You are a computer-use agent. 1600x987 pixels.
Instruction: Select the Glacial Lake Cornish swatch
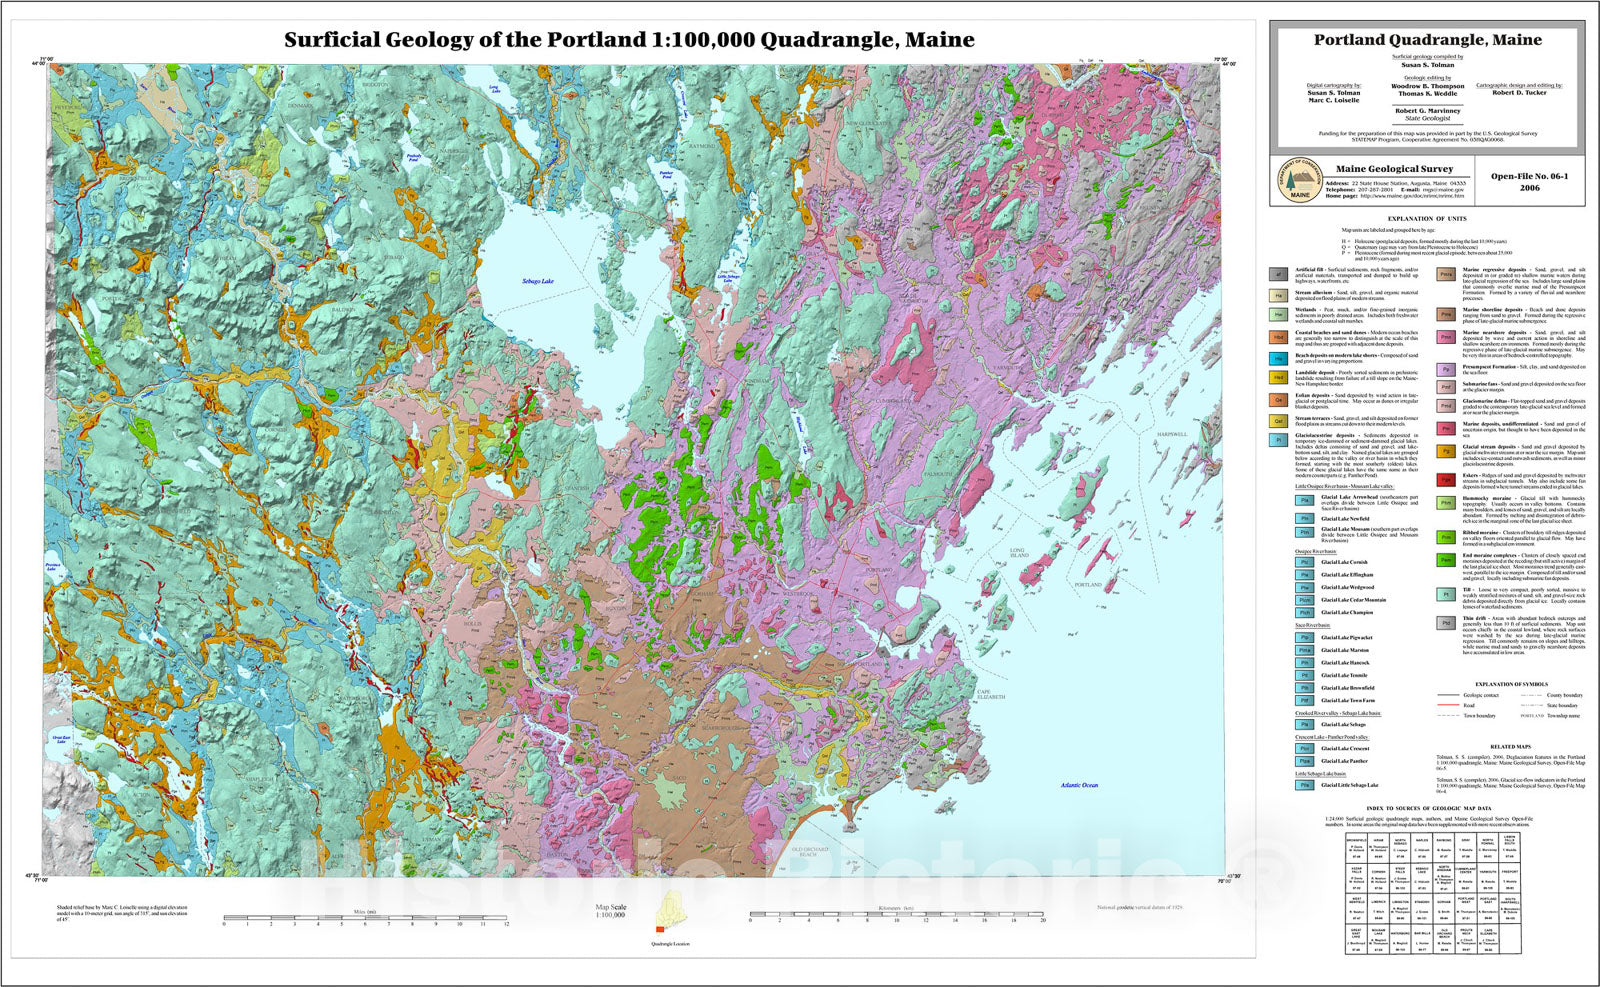(x=1305, y=562)
